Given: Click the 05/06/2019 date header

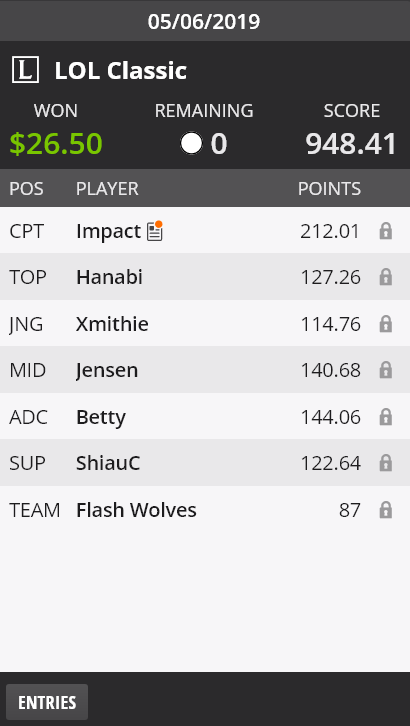Looking at the screenshot, I should point(204,21).
